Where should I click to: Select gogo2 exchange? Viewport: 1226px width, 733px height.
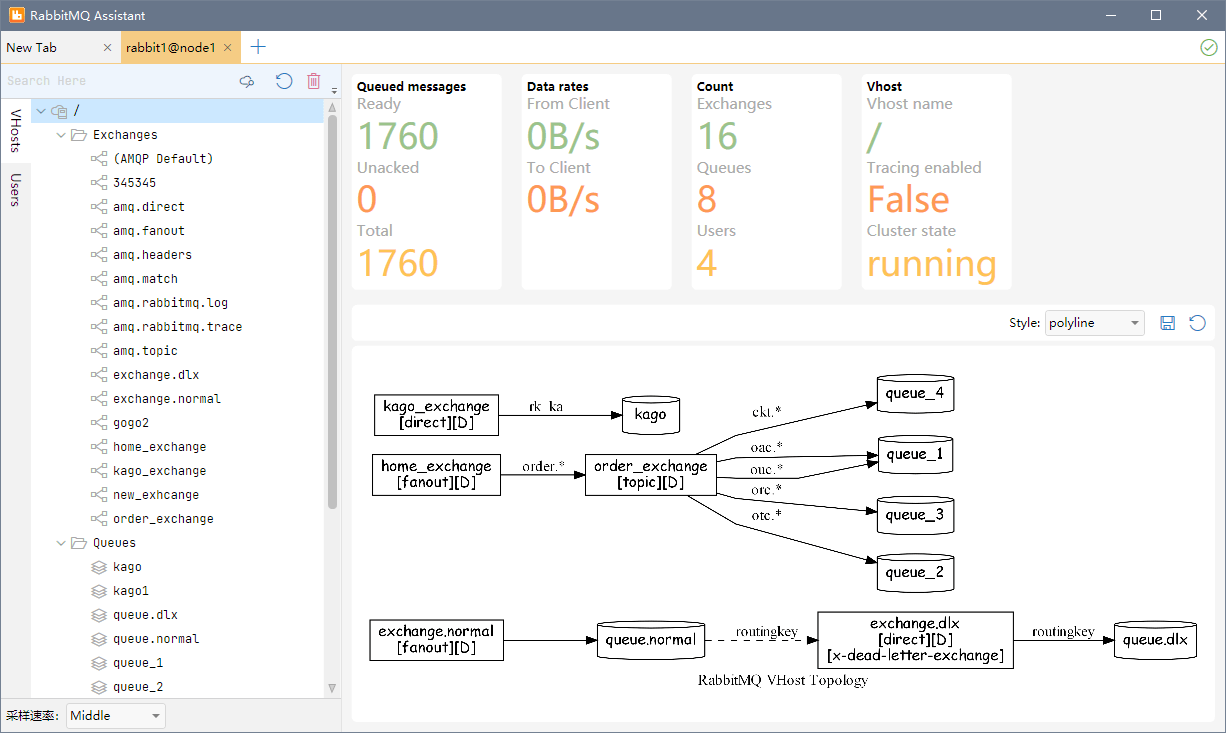pos(131,423)
